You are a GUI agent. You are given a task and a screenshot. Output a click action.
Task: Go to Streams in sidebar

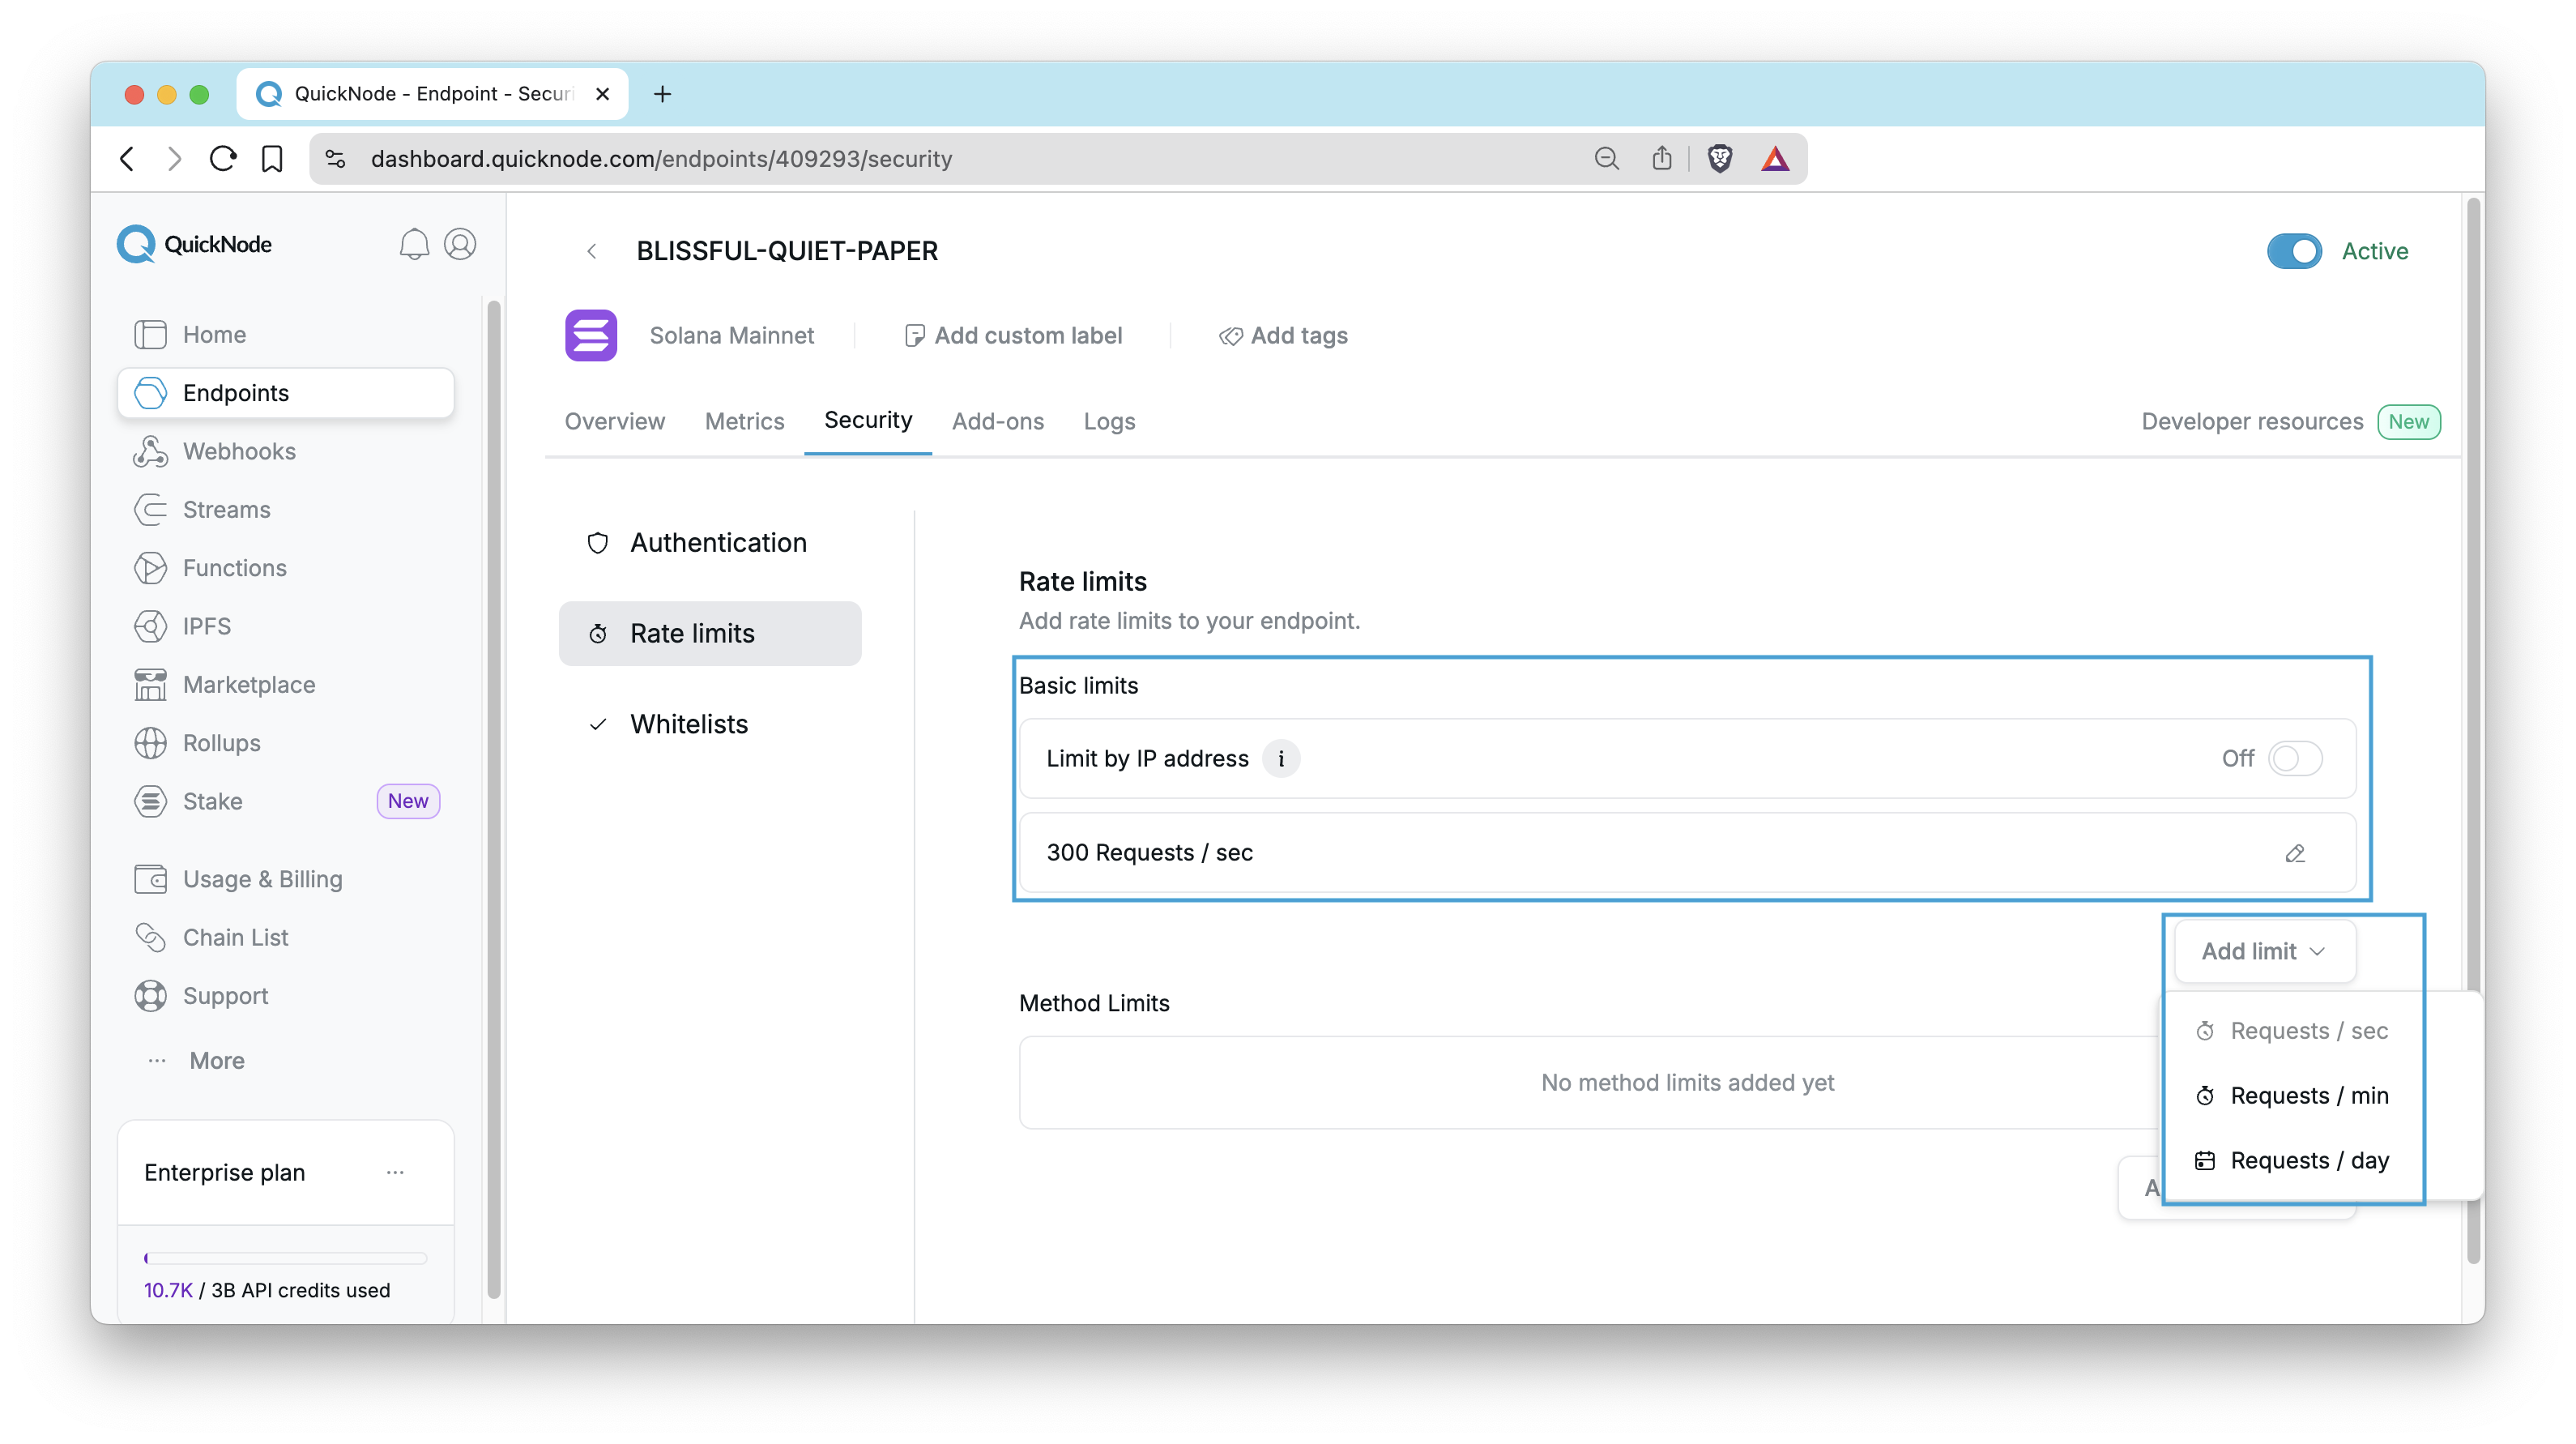pos(226,510)
